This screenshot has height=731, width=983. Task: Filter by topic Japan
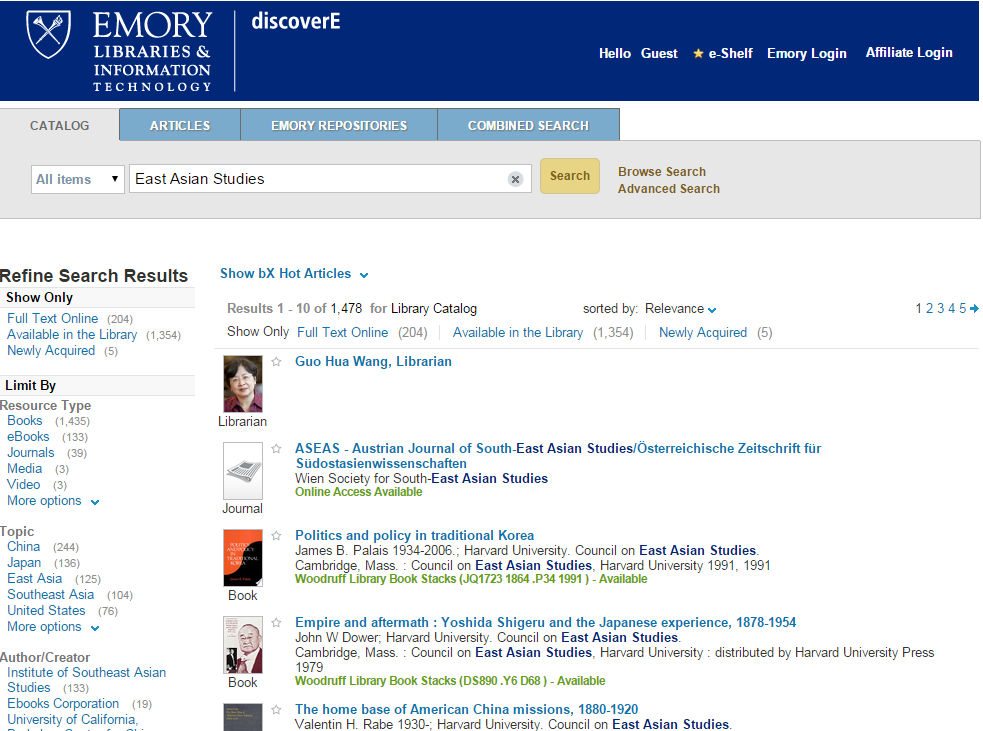click(x=24, y=563)
